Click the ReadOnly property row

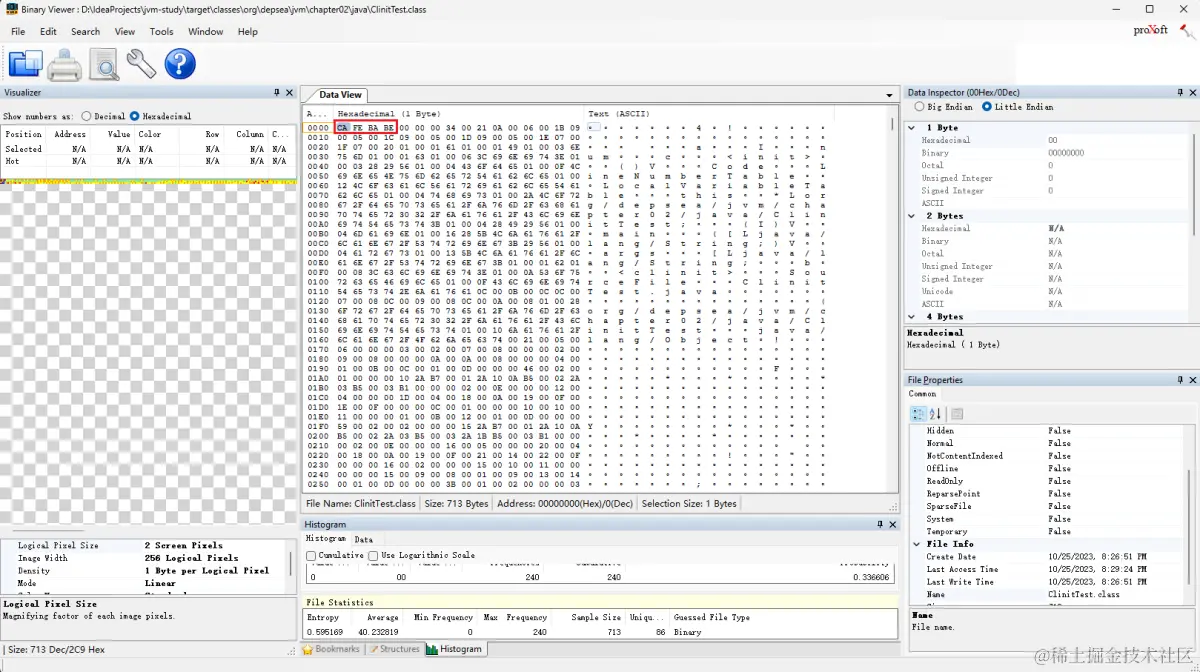click(x=1050, y=481)
